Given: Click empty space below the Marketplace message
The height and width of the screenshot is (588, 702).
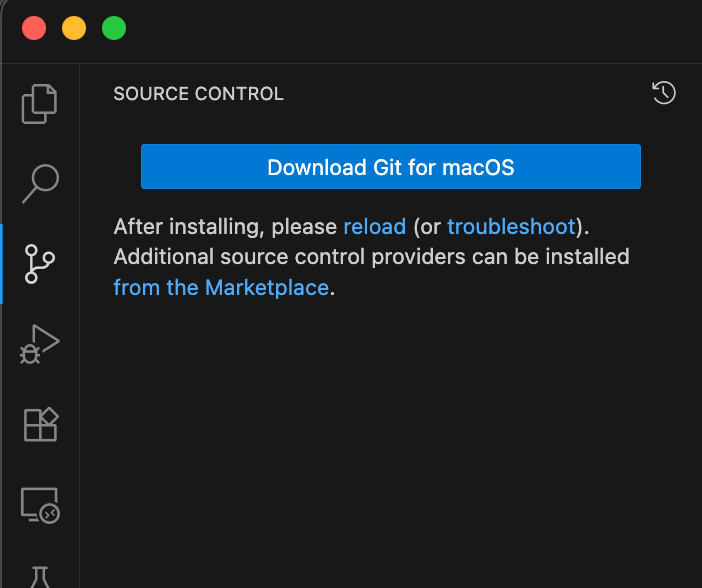Looking at the screenshot, I should tap(390, 440).
